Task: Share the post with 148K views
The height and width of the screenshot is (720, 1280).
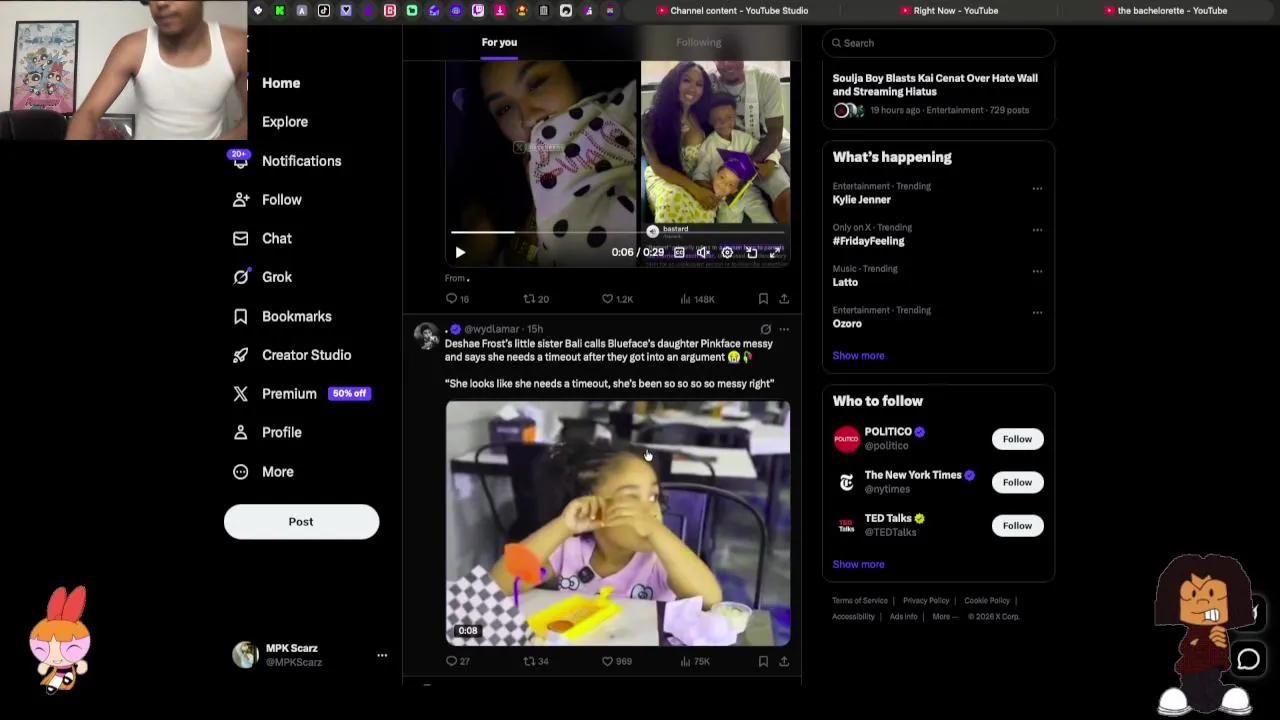Action: (x=784, y=299)
